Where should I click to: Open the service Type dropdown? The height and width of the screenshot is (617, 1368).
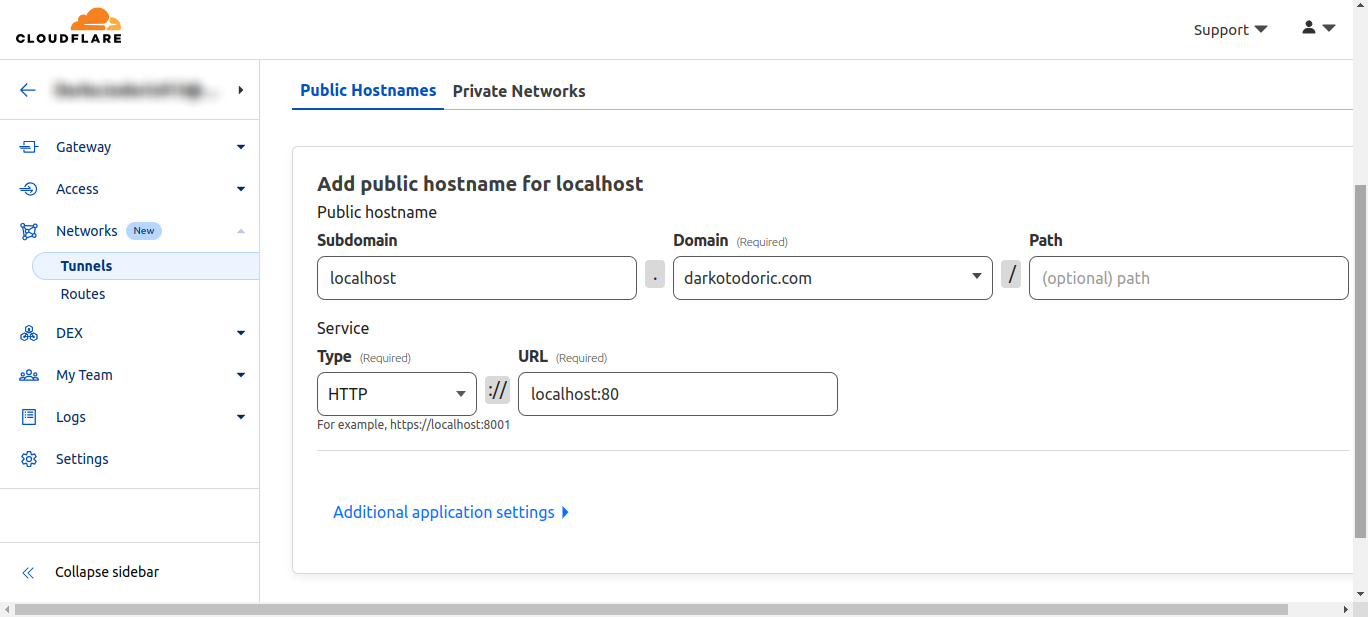(396, 394)
